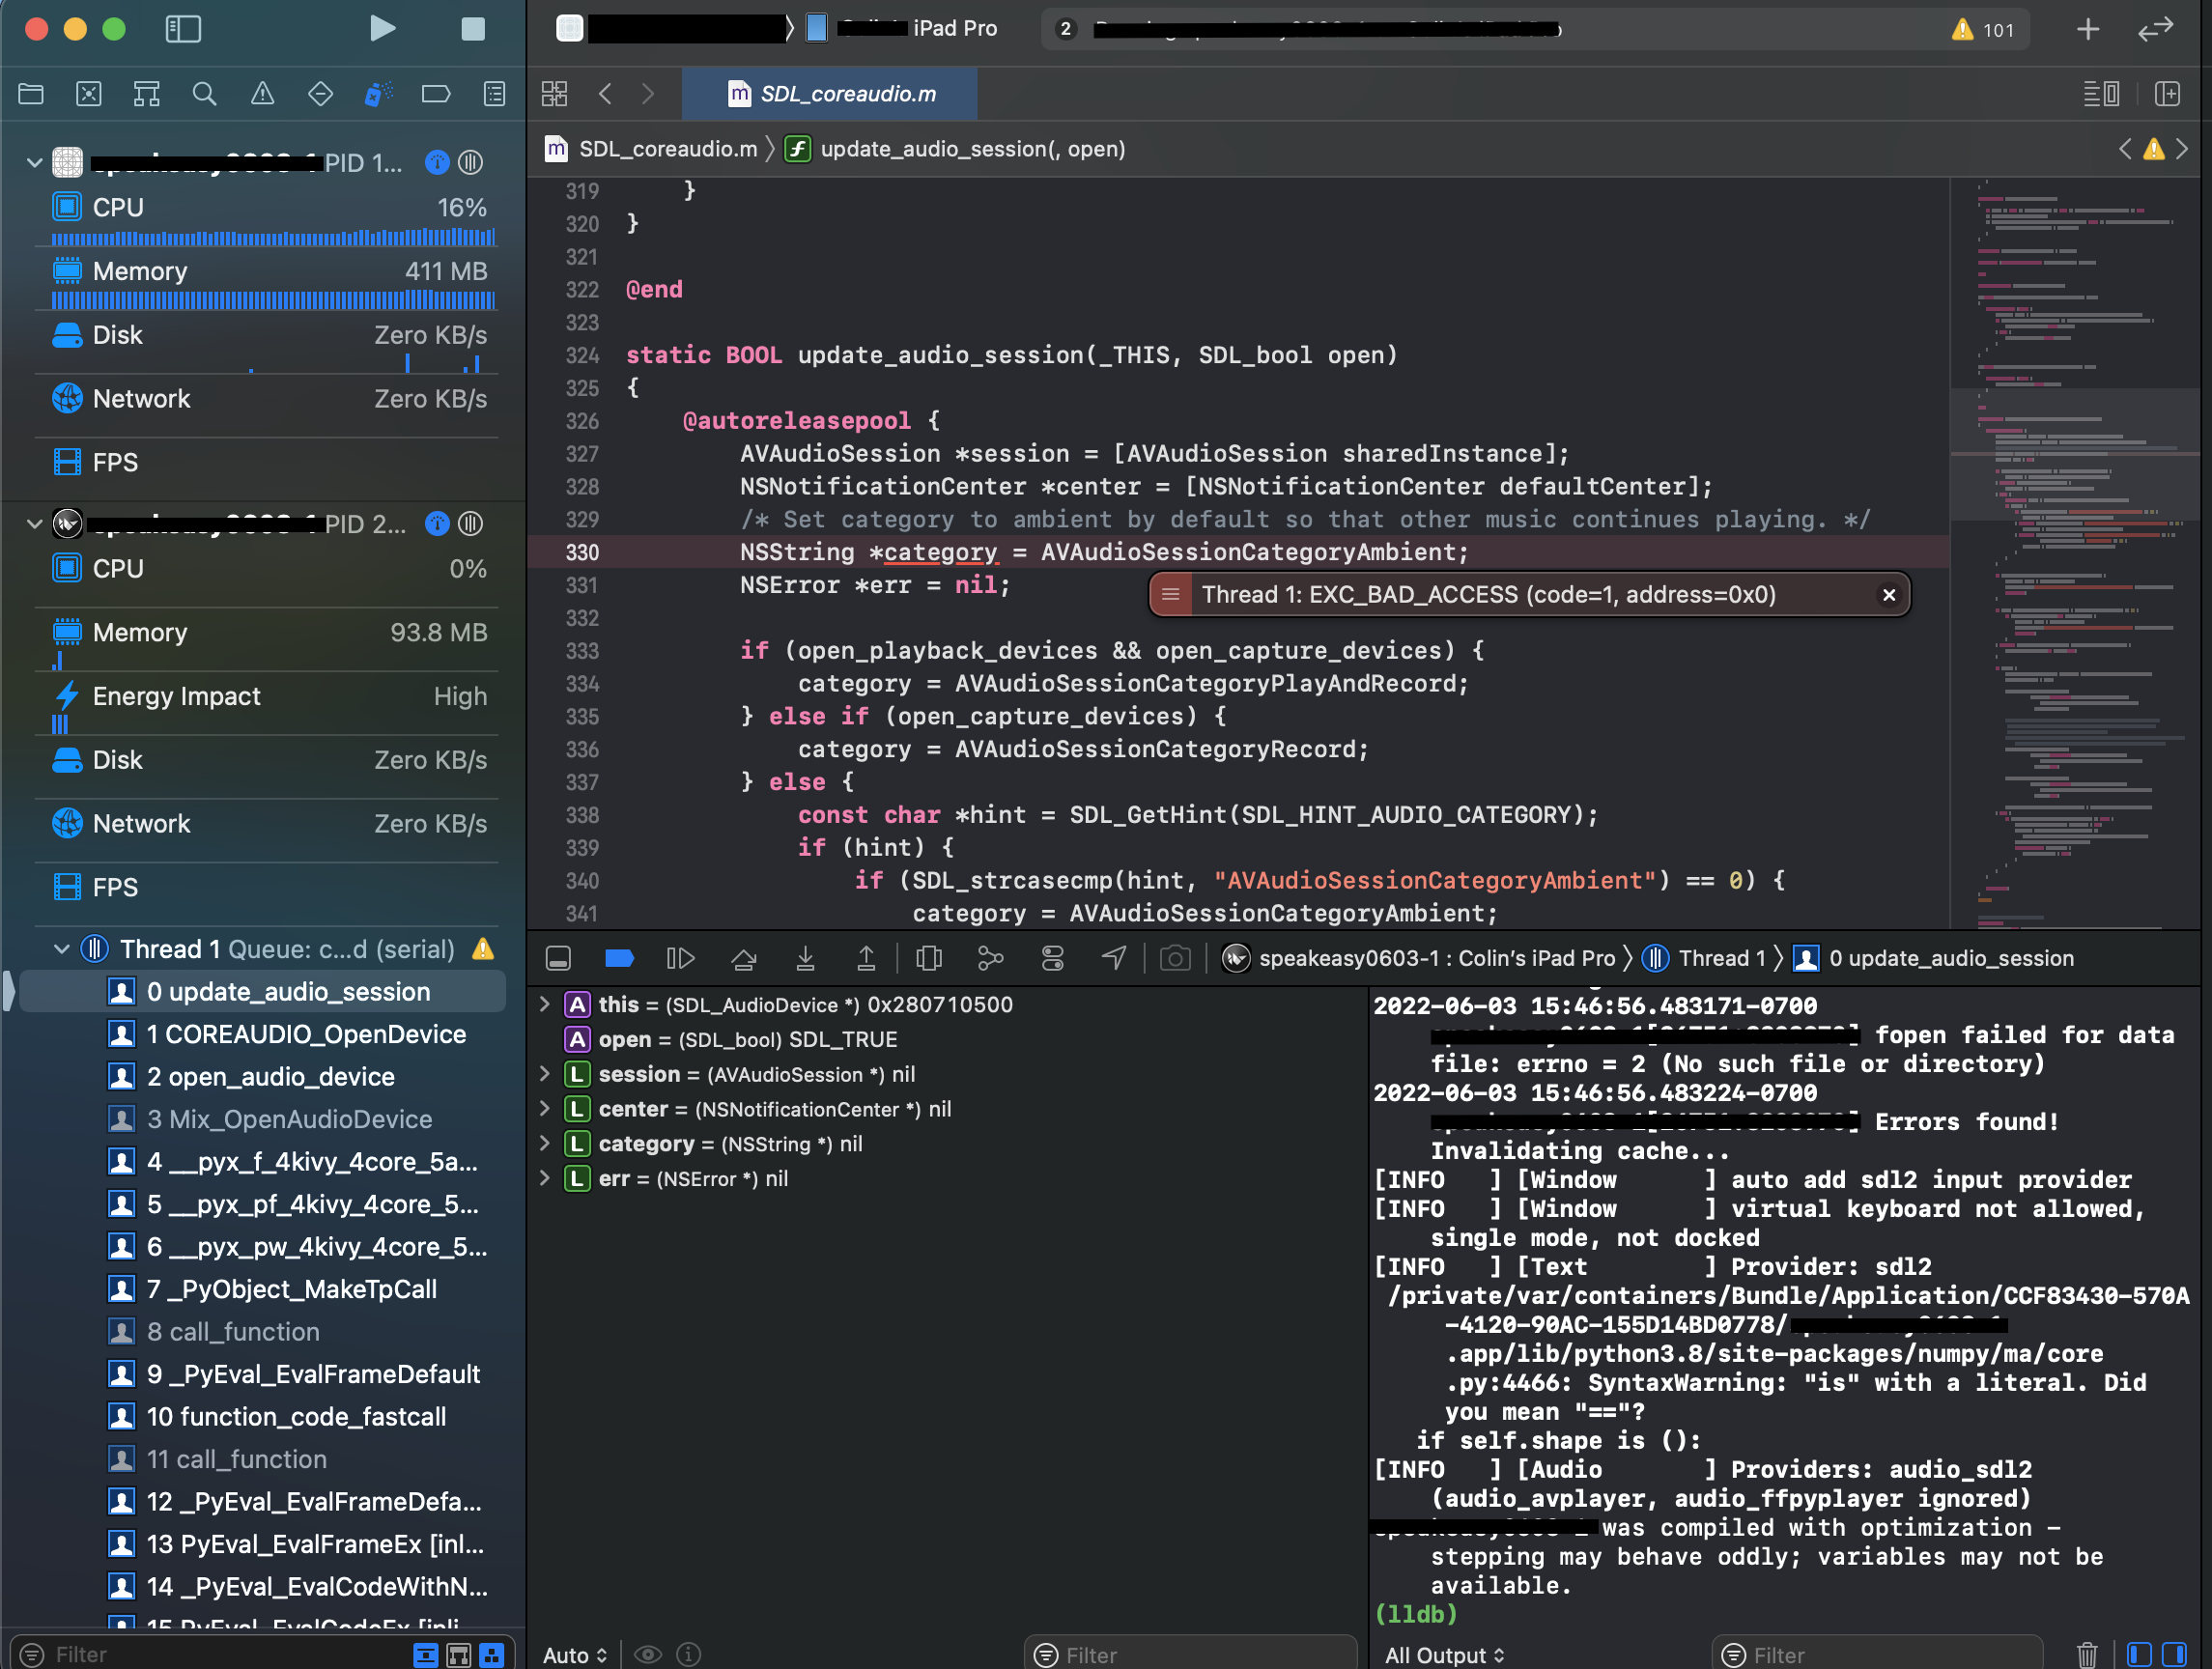Viewport: 2212px width, 1669px height.
Task: Clear console with the trash icon
Action: point(2087,1654)
